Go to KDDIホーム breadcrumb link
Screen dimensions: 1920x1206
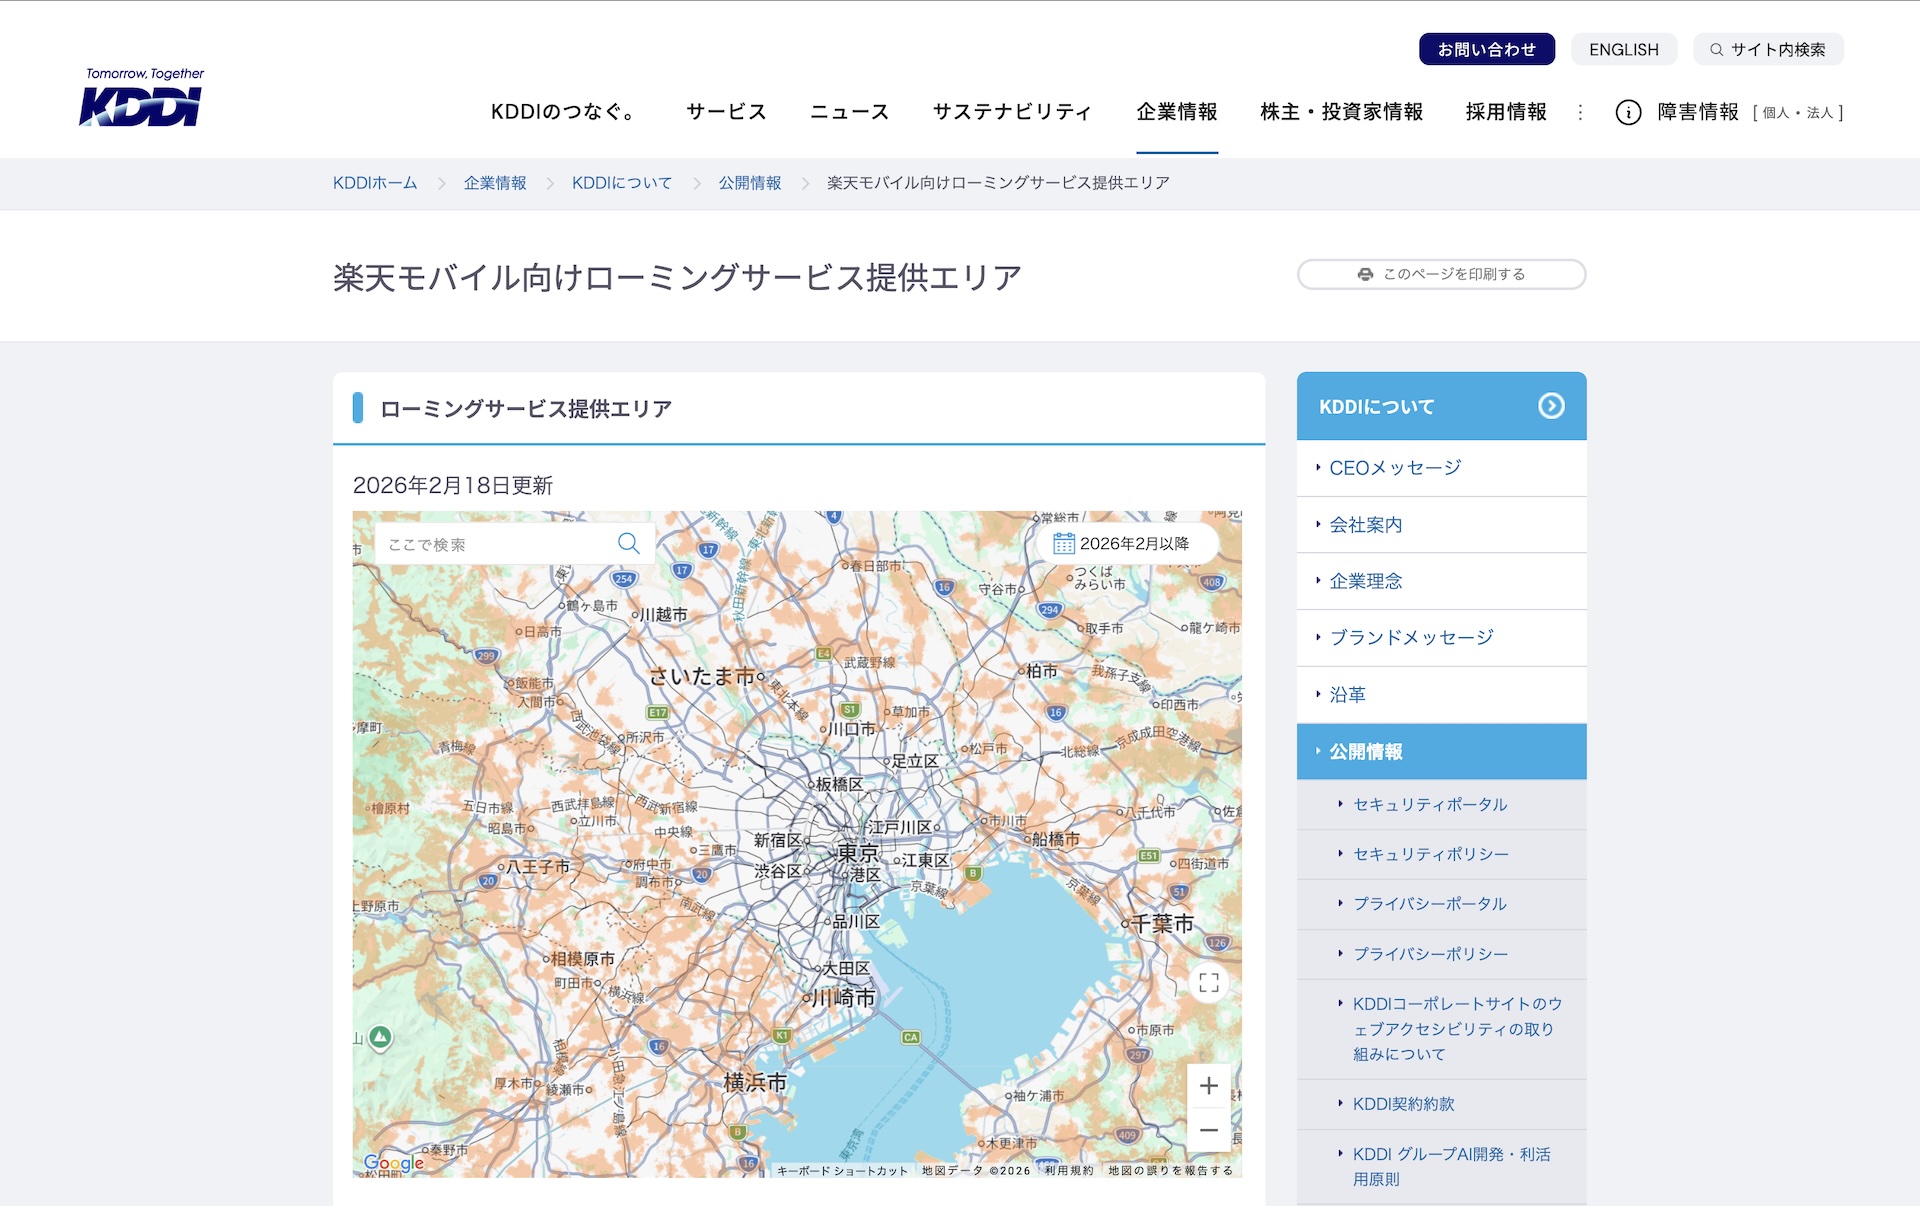375,183
